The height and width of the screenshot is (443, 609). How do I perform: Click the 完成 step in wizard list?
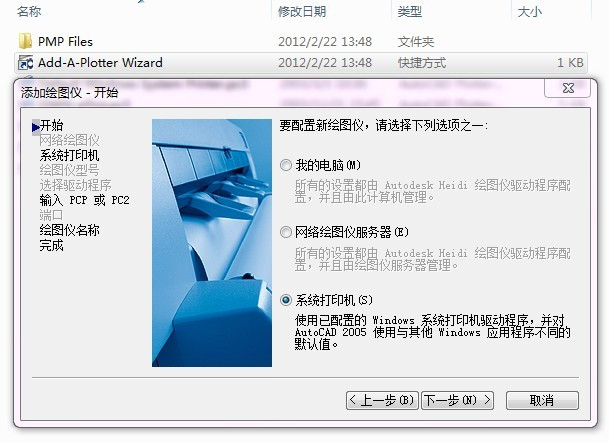tap(51, 245)
